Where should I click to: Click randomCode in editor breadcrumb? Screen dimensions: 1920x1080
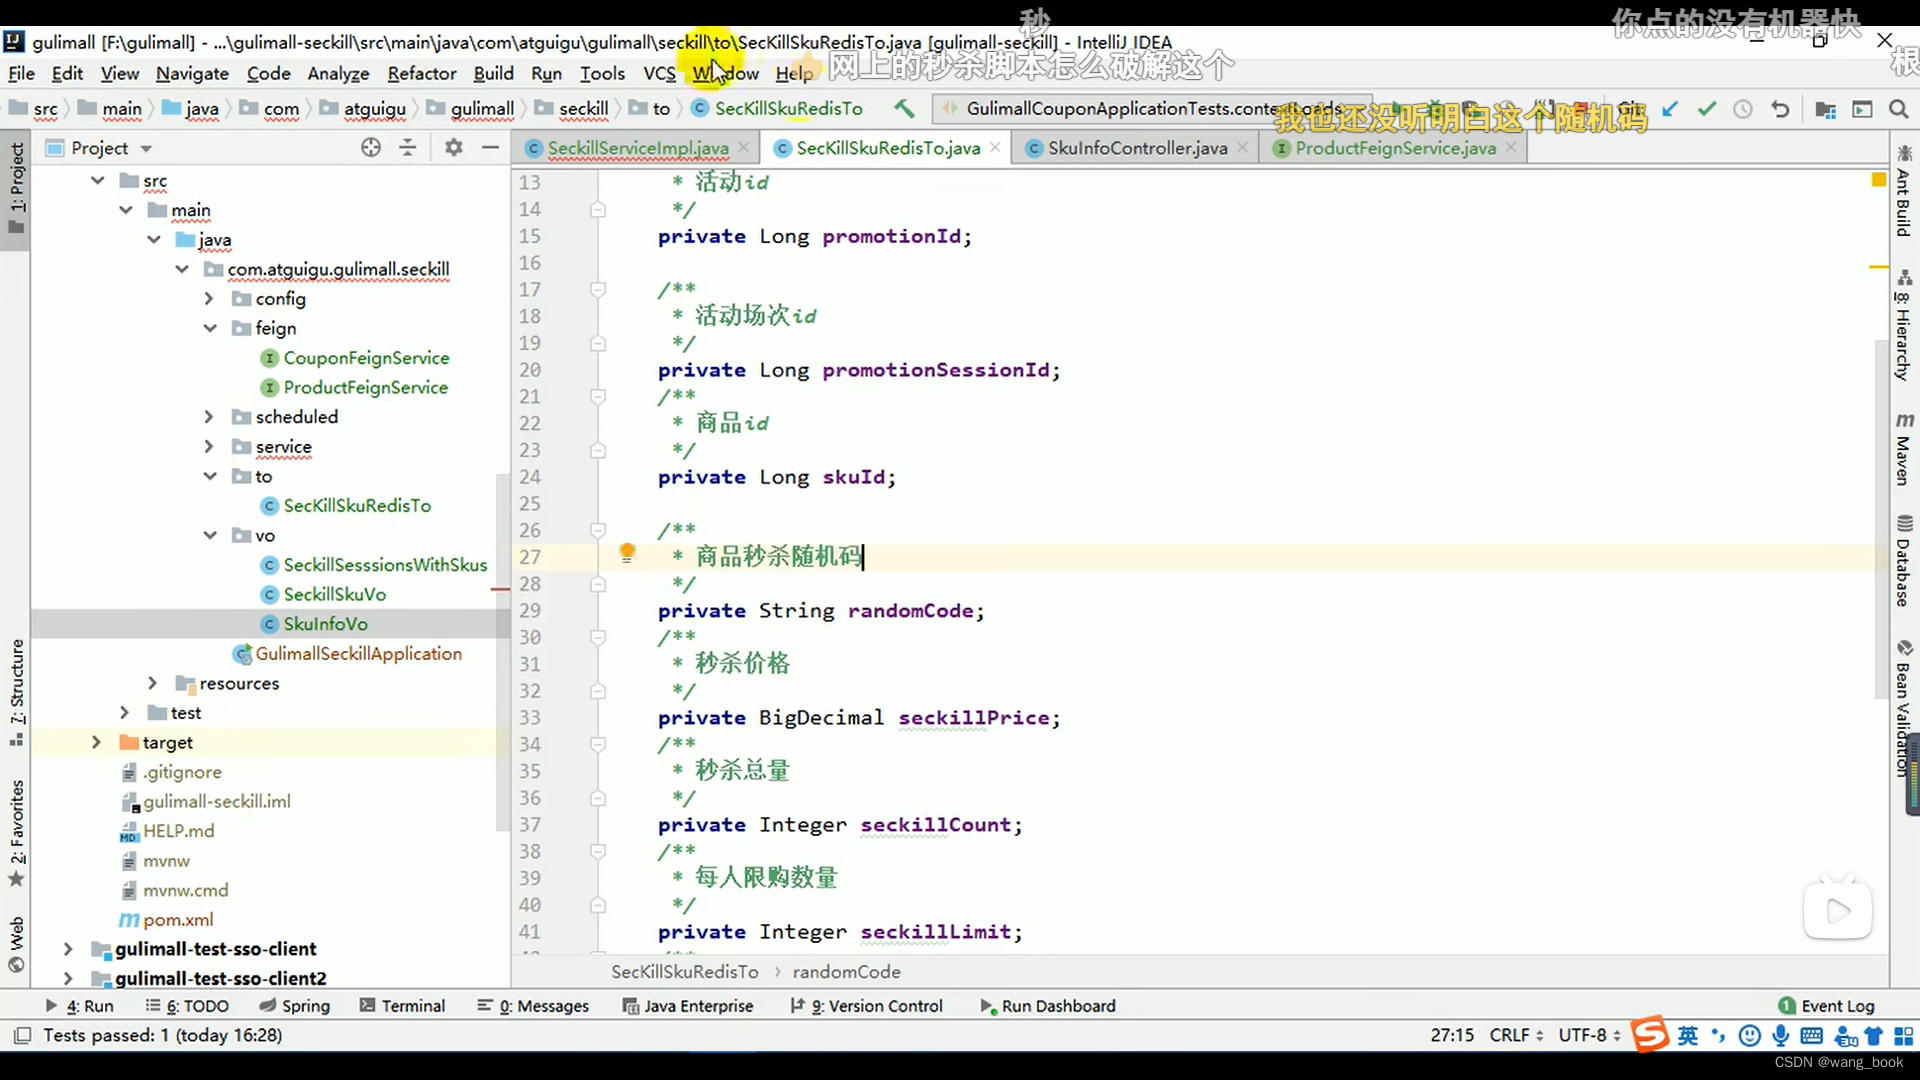pos(846,972)
